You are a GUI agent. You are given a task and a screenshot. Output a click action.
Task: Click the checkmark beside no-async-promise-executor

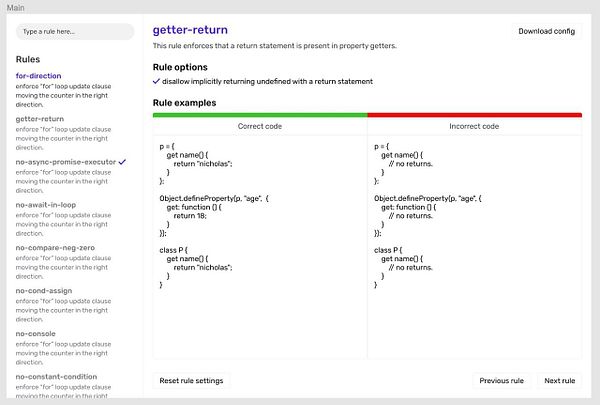[x=122, y=162]
